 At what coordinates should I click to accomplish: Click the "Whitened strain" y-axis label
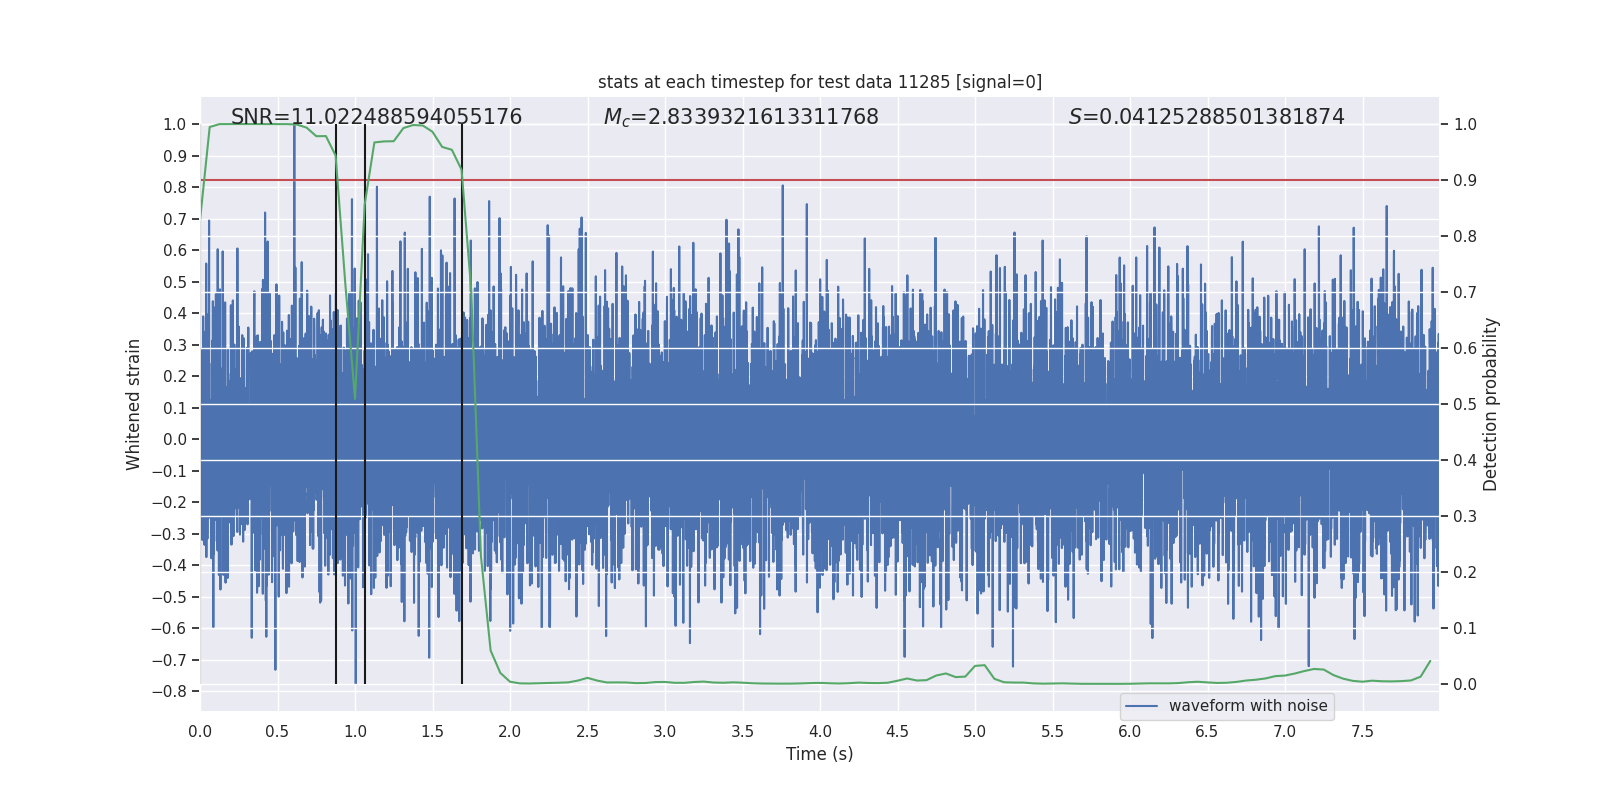134,404
